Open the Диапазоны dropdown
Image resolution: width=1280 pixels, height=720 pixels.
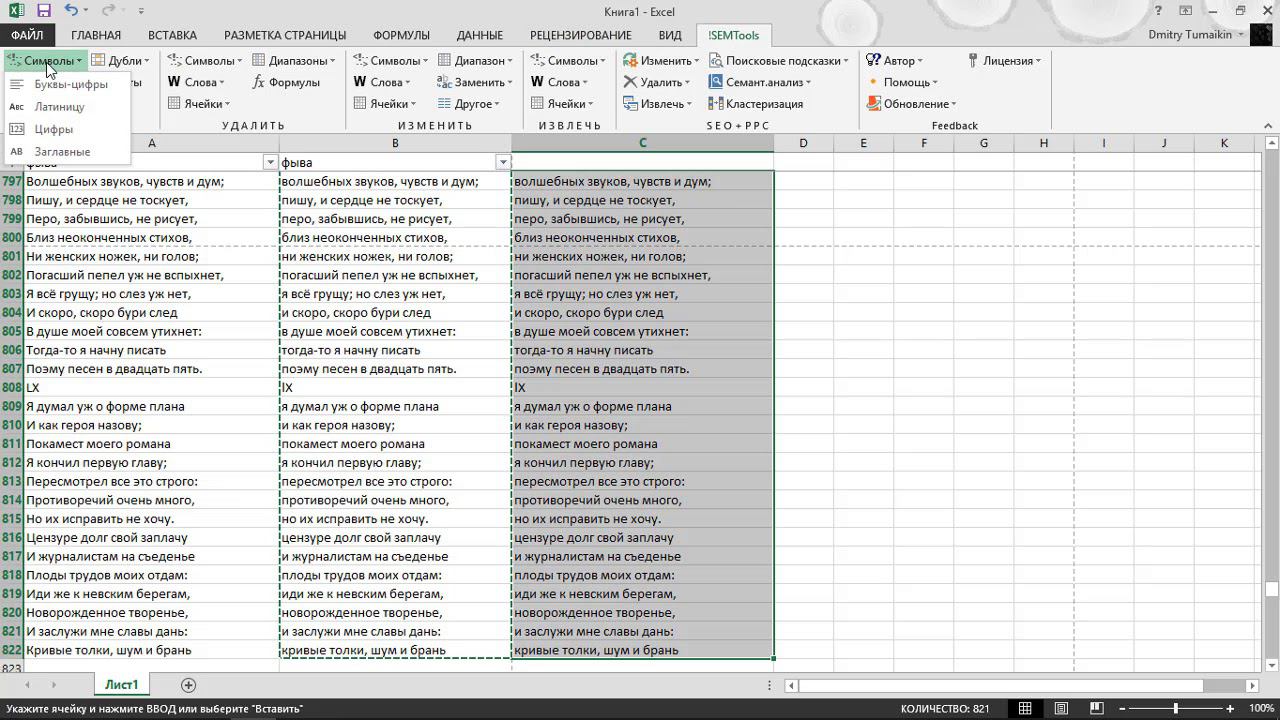293,61
